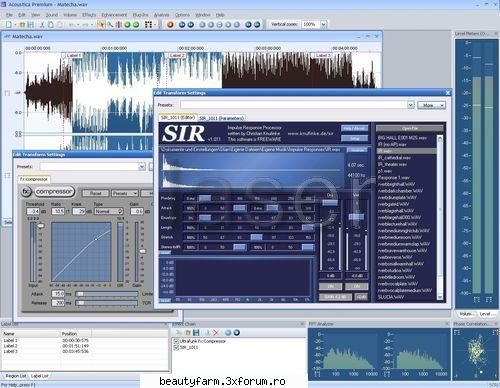Click the Ratio value input field
500x388 pixels.
tap(58, 211)
